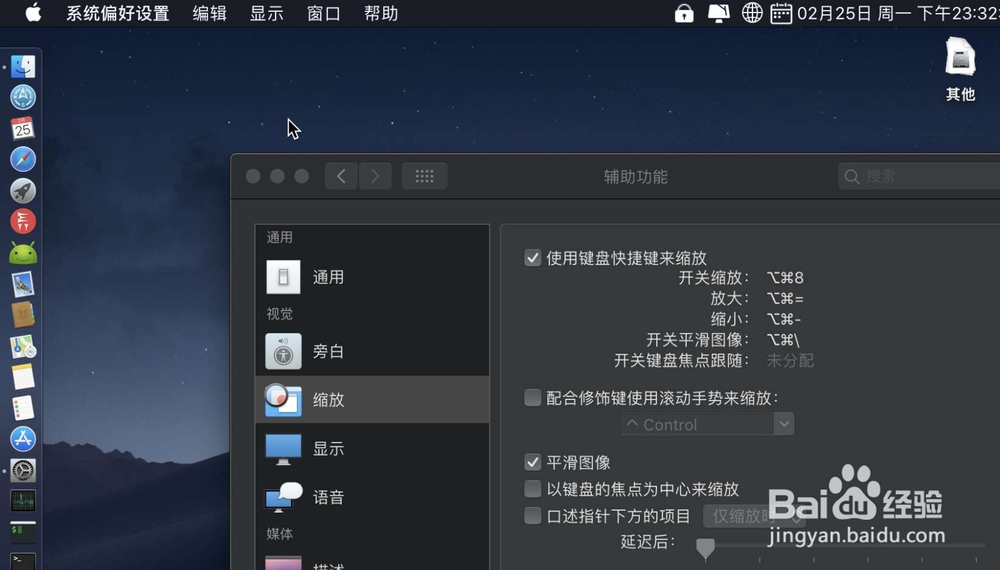Go back with the left chevron button
The width and height of the screenshot is (1000, 570).
point(341,176)
